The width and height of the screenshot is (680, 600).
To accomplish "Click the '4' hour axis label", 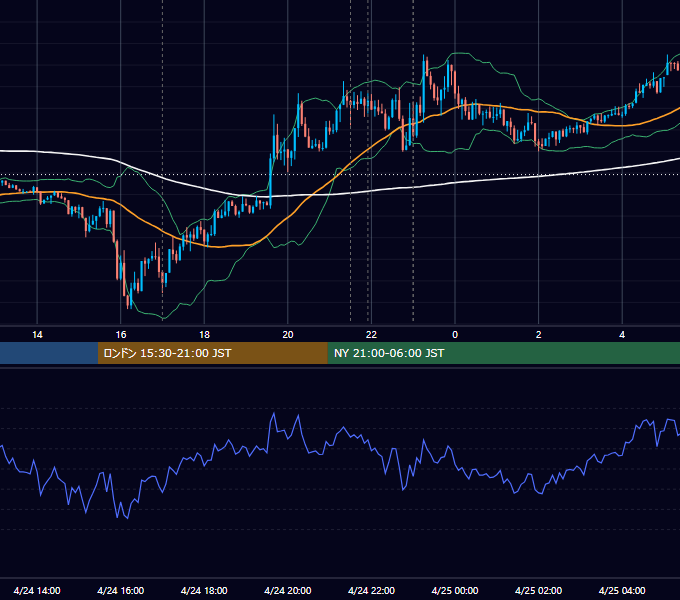I will click(622, 335).
